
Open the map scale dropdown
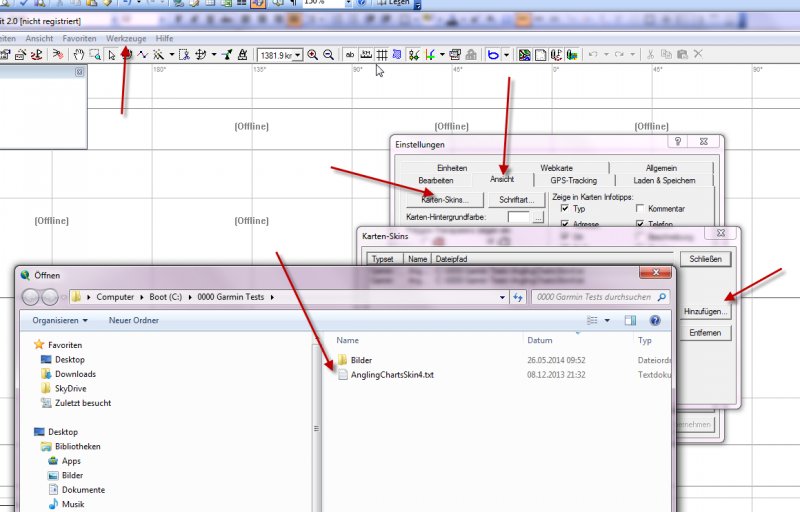click(299, 54)
